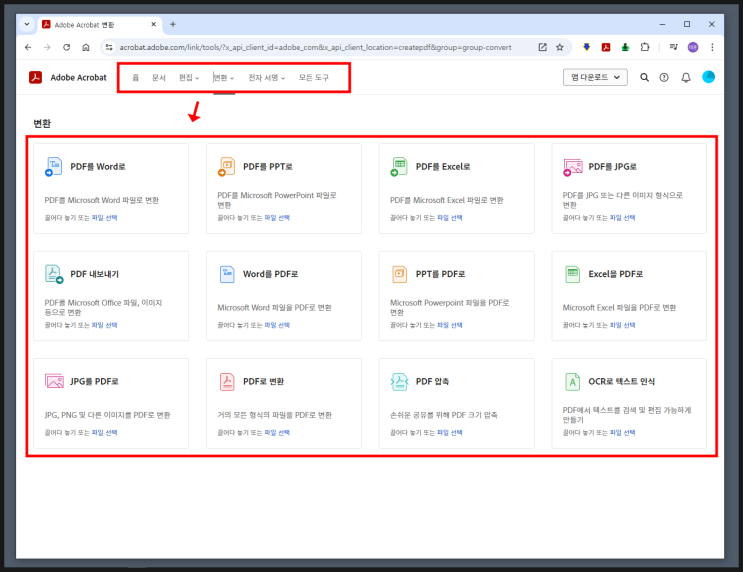Click 파일 선택 in Word를 PDF로 card
This screenshot has width=743, height=572.
point(277,325)
